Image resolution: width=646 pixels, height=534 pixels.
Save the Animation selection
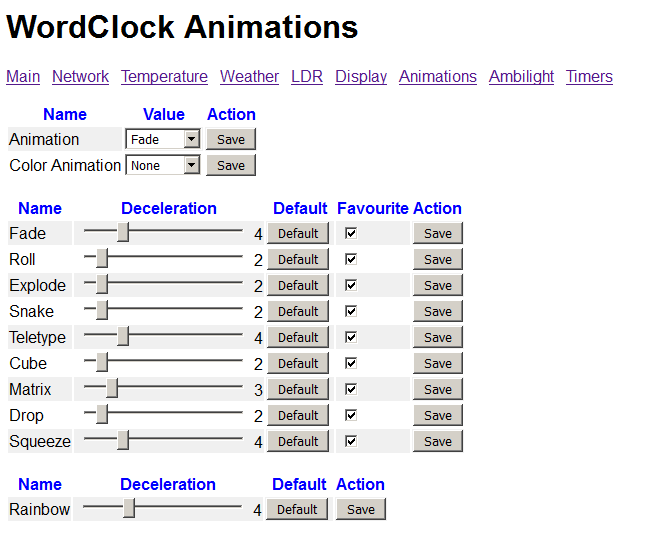[231, 139]
